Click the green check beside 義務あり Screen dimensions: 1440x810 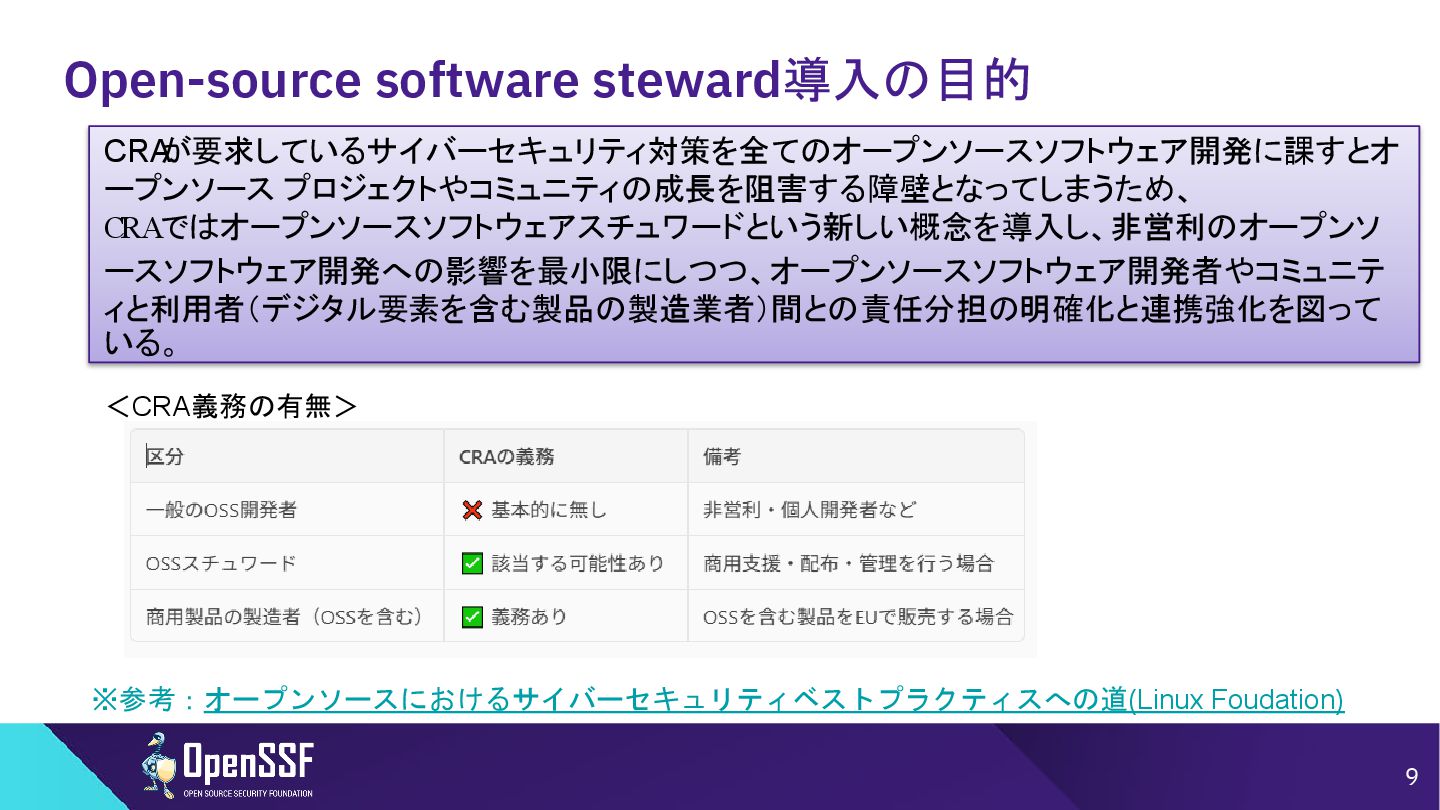pos(473,617)
